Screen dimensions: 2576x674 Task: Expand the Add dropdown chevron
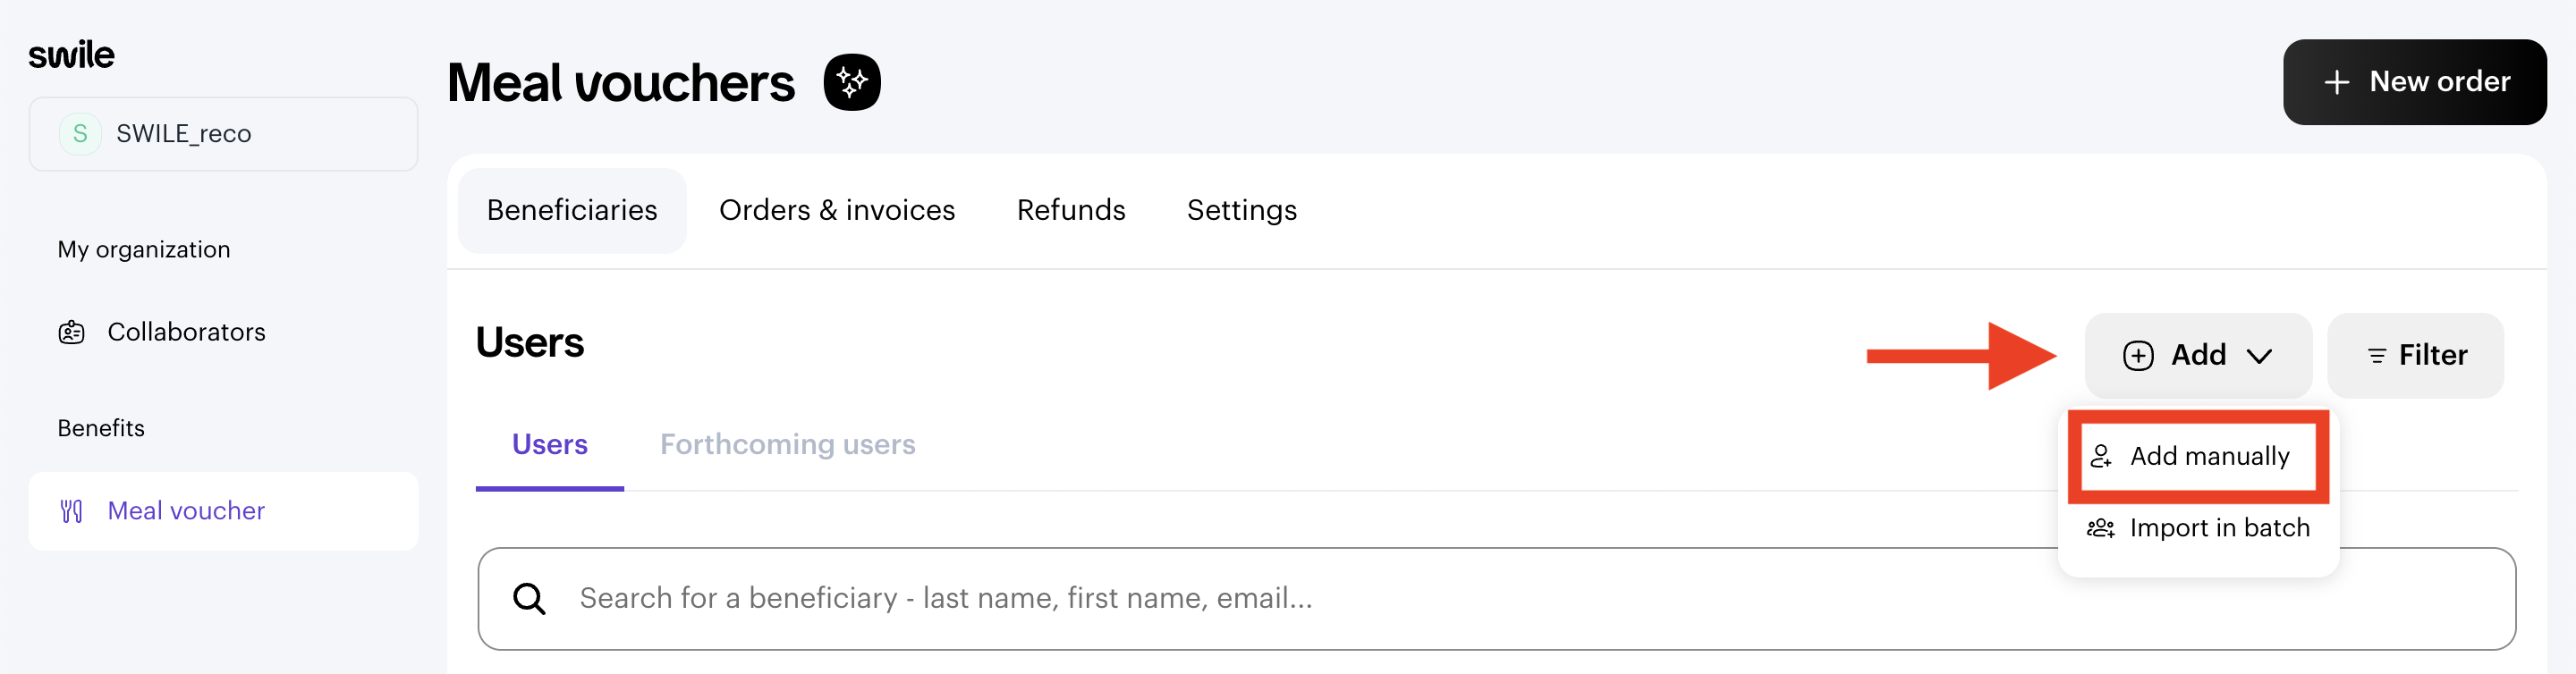(2259, 356)
